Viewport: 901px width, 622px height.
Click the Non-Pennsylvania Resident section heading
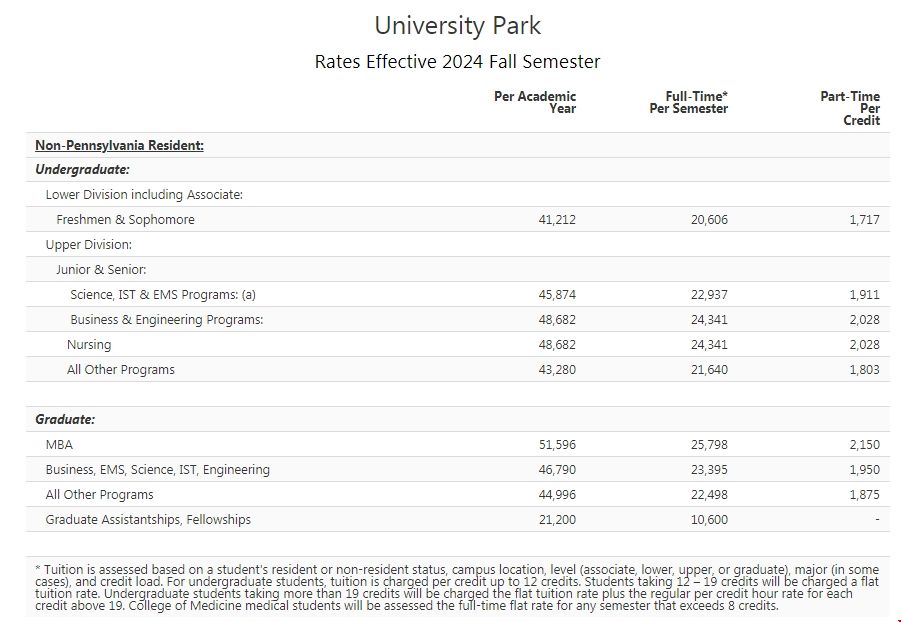click(x=119, y=145)
